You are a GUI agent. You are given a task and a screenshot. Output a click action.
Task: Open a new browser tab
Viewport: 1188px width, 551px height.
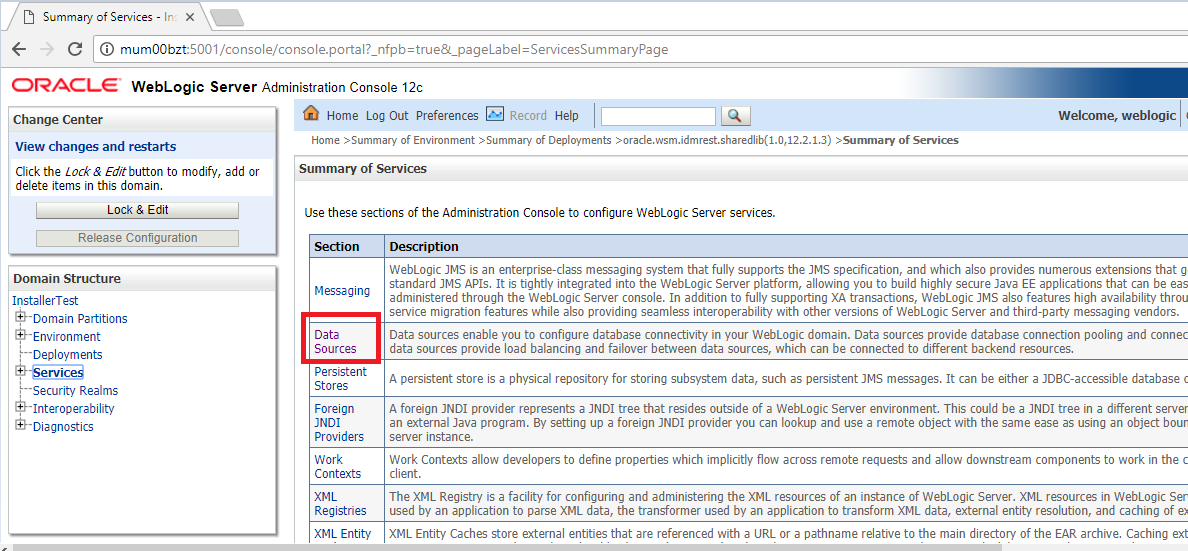point(225,17)
